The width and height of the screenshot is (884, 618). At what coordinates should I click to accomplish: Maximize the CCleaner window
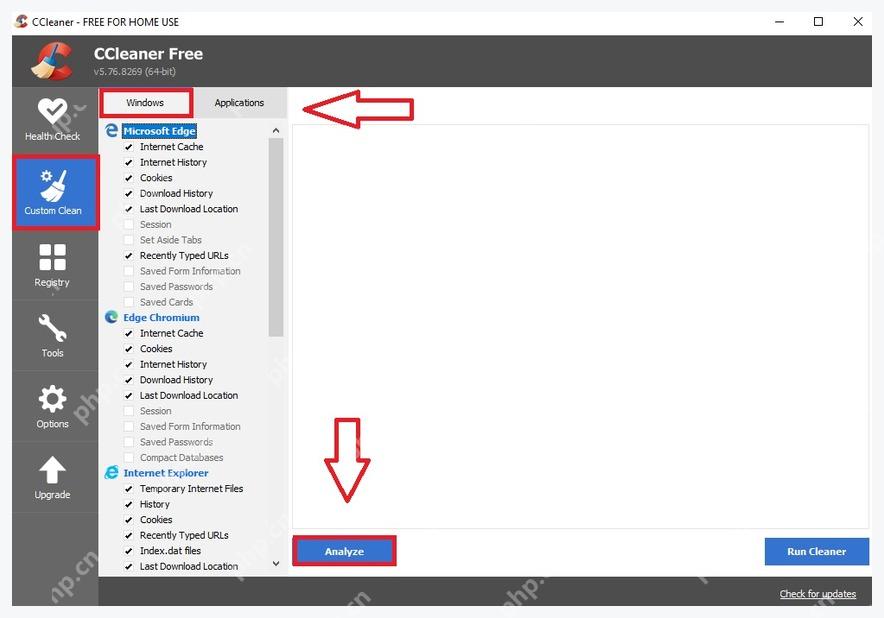[819, 22]
